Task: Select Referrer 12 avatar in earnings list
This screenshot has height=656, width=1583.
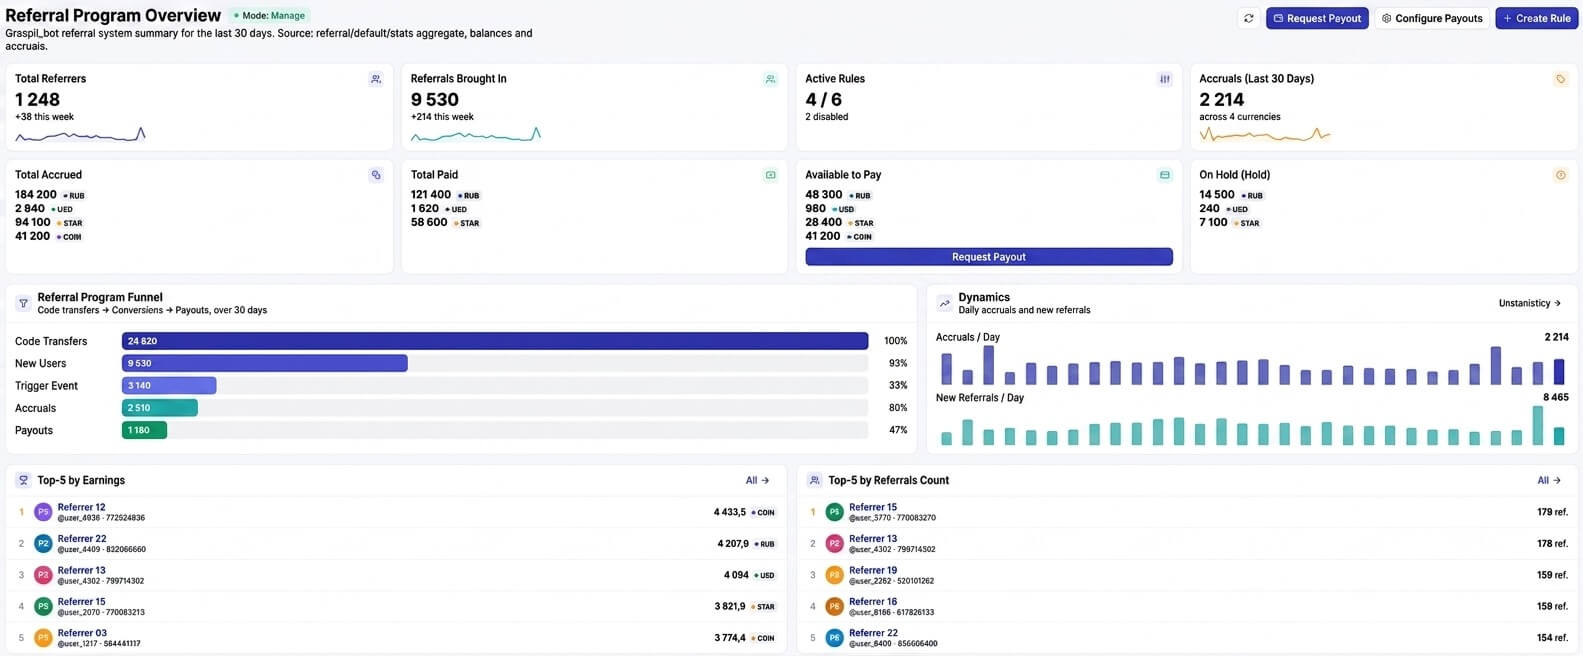Action: pos(43,512)
